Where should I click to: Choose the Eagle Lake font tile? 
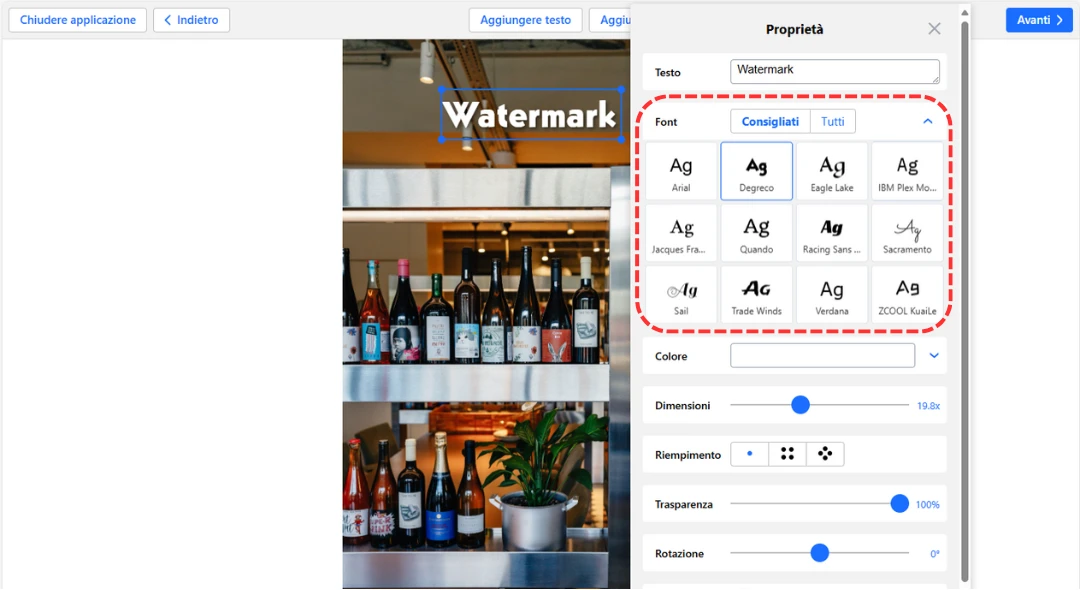pos(832,171)
